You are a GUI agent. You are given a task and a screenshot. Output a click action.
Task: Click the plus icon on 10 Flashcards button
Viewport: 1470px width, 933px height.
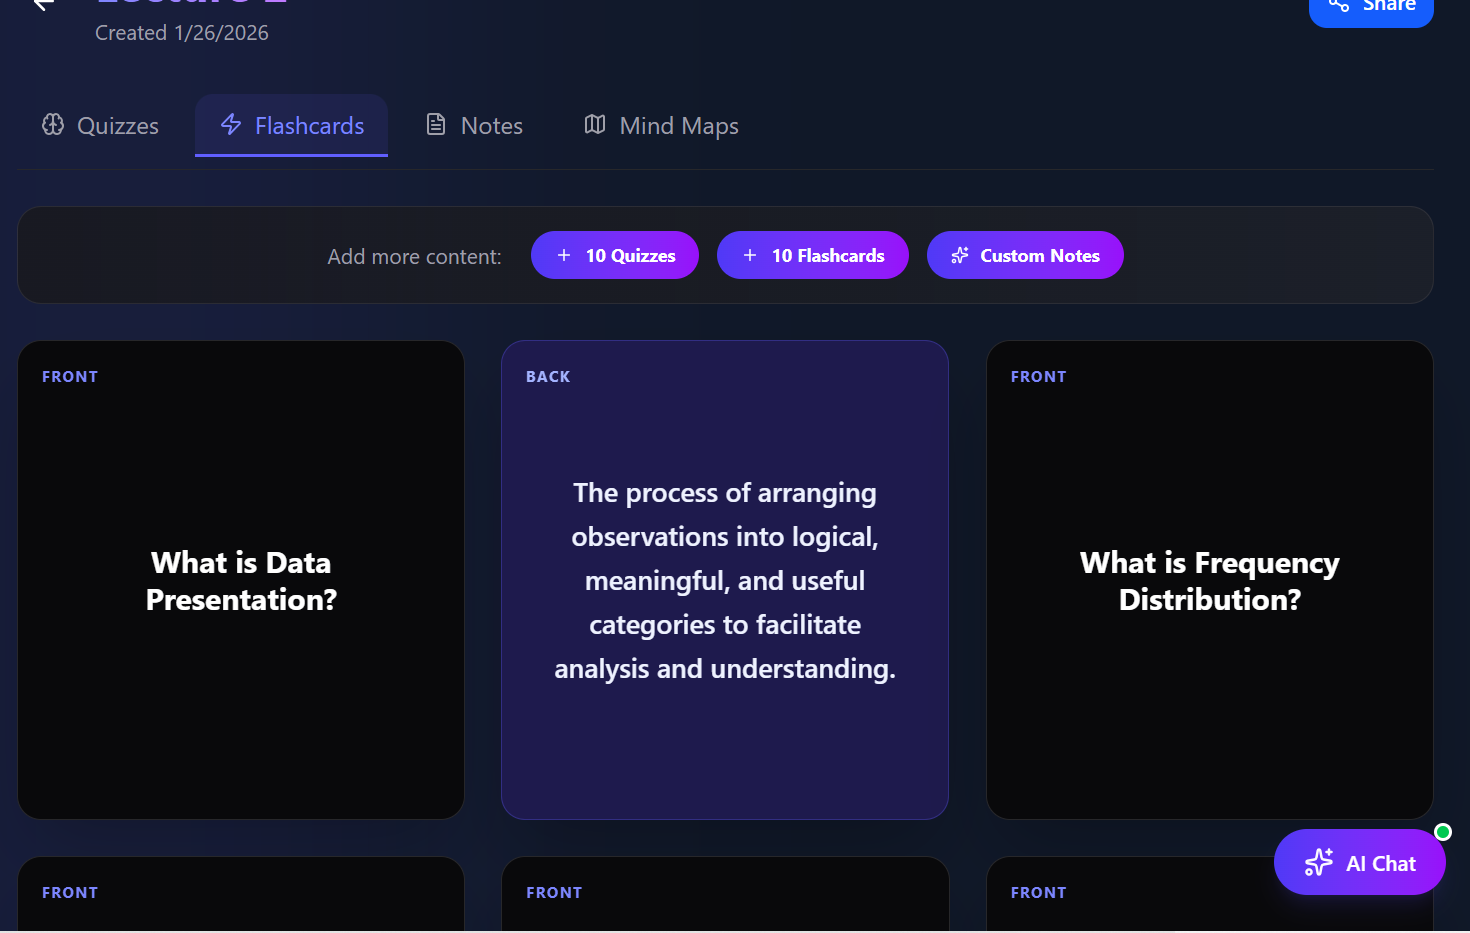pyautogui.click(x=749, y=255)
